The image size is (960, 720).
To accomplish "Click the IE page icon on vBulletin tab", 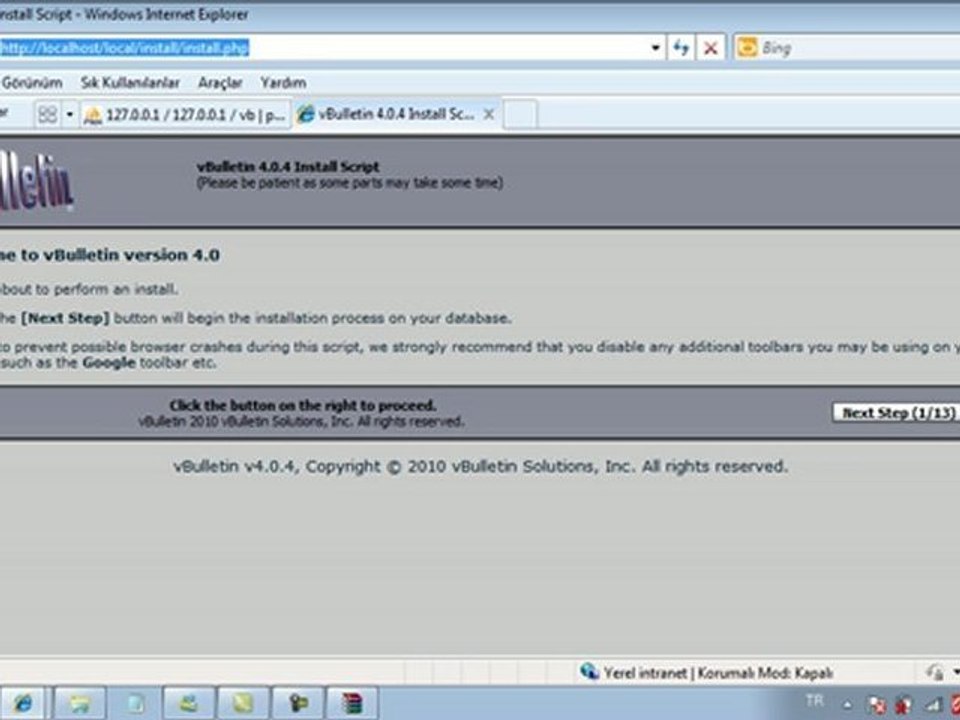I will point(305,114).
